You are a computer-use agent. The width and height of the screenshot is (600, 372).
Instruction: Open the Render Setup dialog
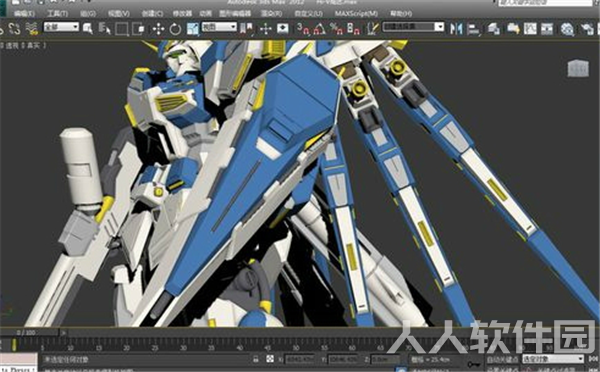[587, 29]
